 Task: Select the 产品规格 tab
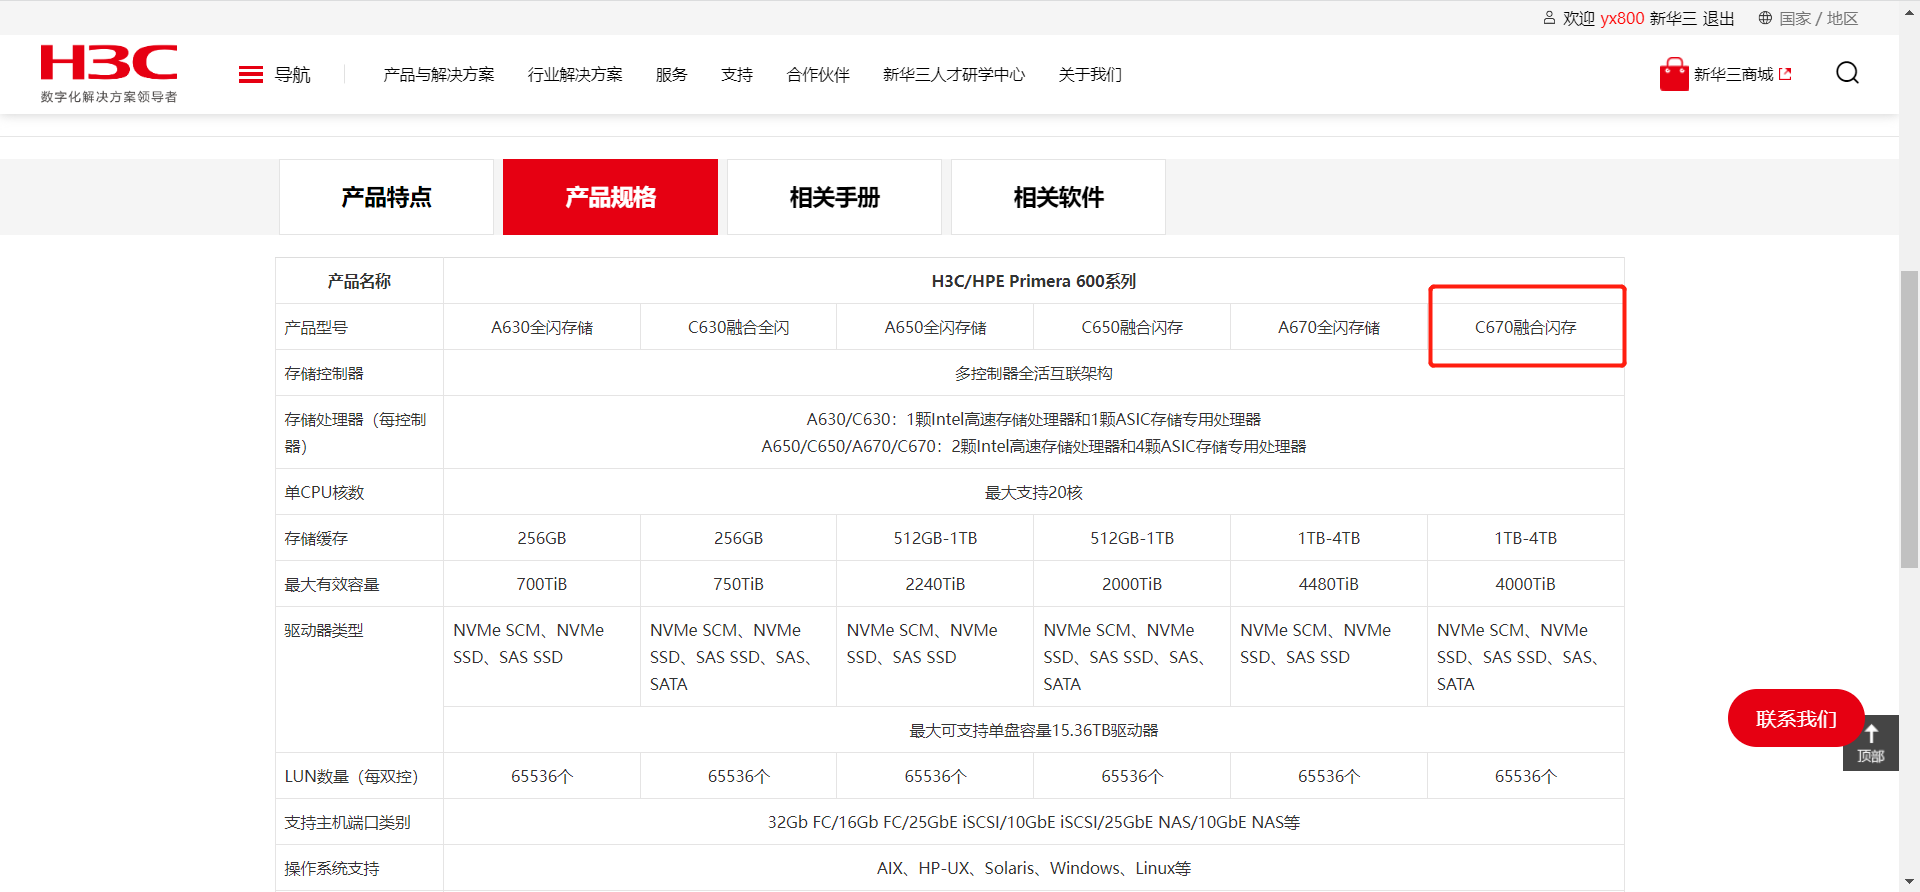click(610, 197)
